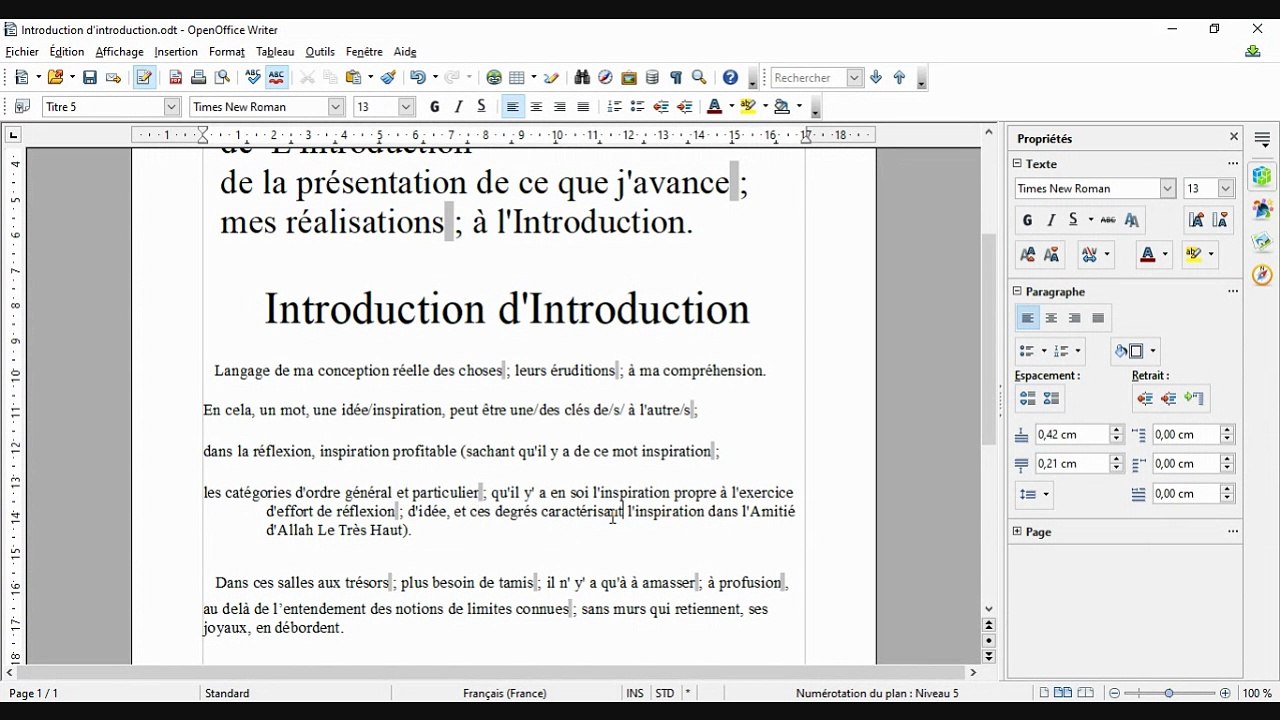Open Data Sources database icon
Image resolution: width=1280 pixels, height=720 pixels.
pyautogui.click(x=652, y=77)
